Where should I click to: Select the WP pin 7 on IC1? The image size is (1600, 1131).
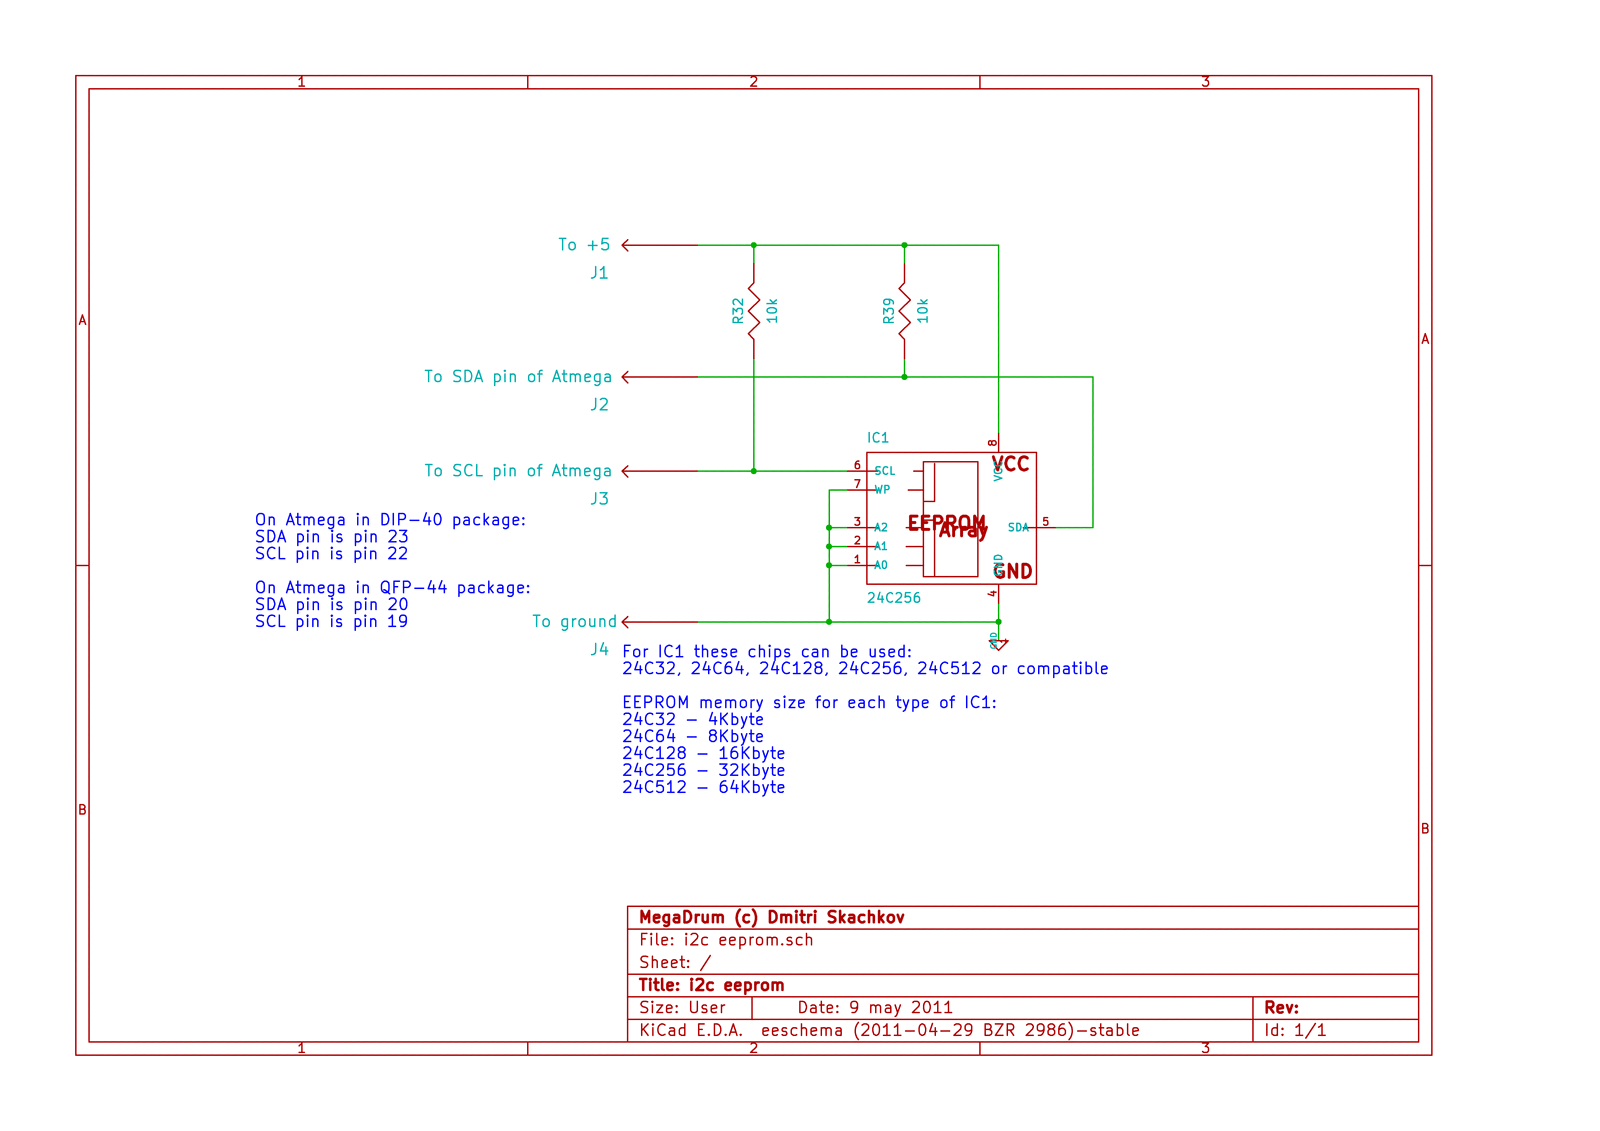(860, 489)
